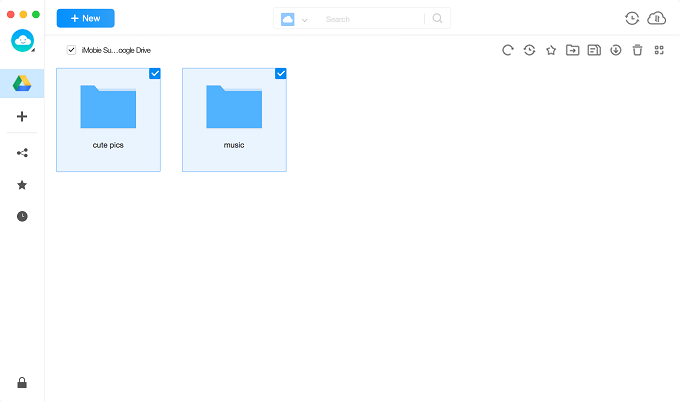Move selected items with folder-arrow icon
The image size is (680, 402).
pos(572,50)
